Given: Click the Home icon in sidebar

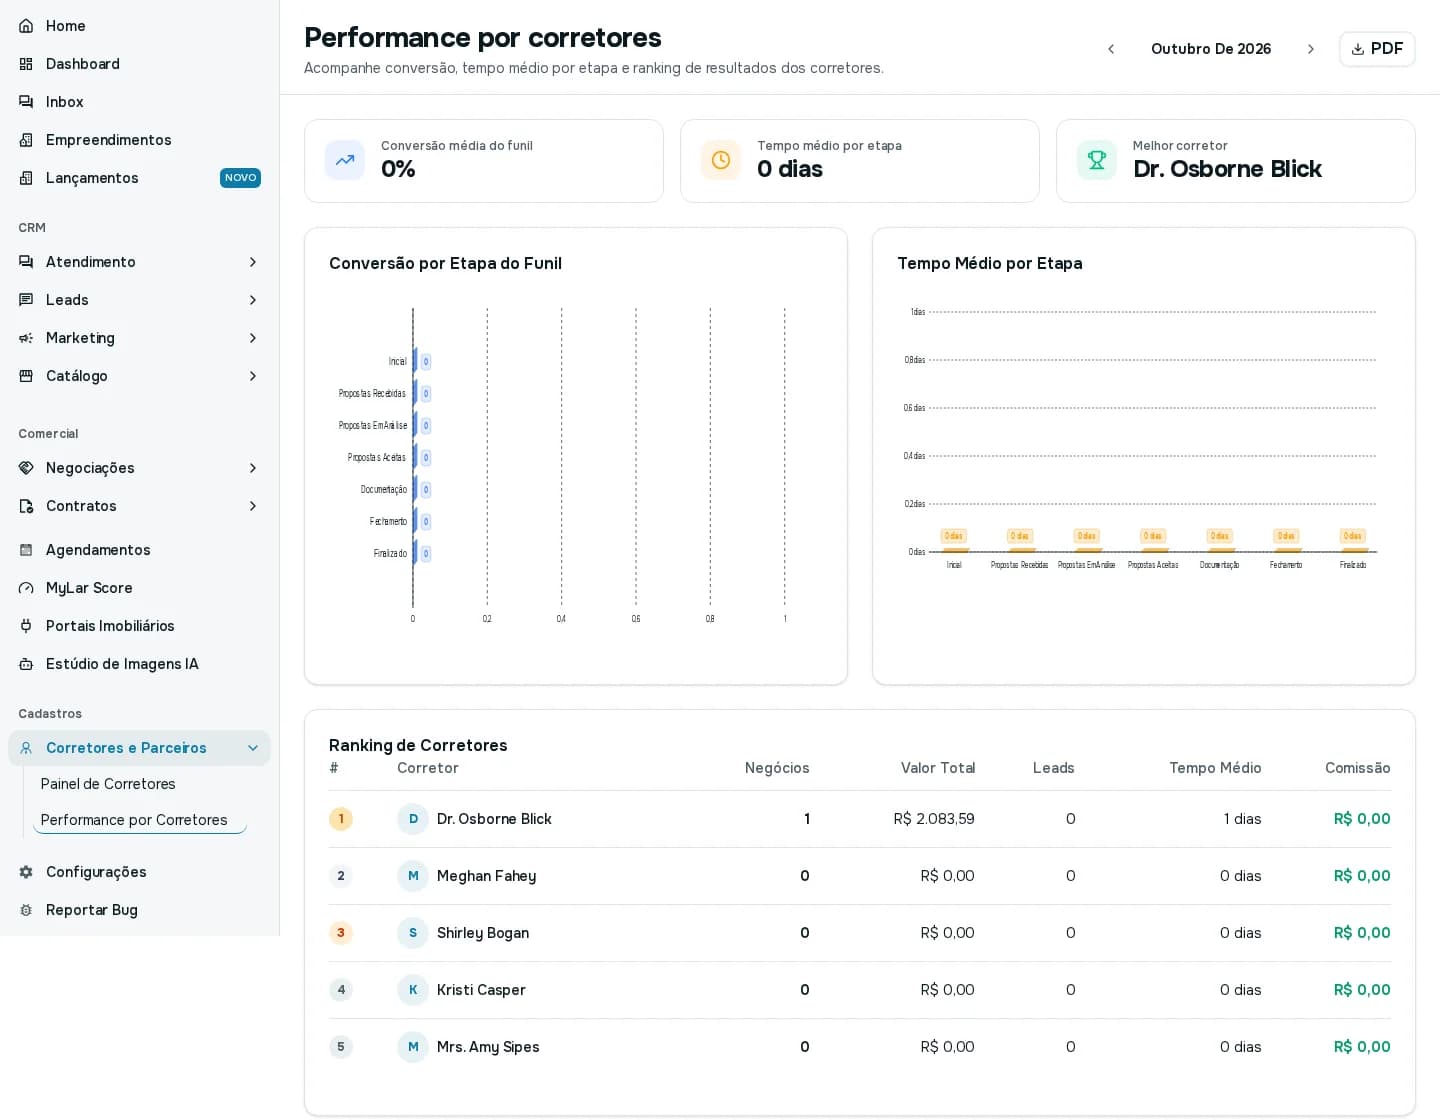Looking at the screenshot, I should coord(26,26).
